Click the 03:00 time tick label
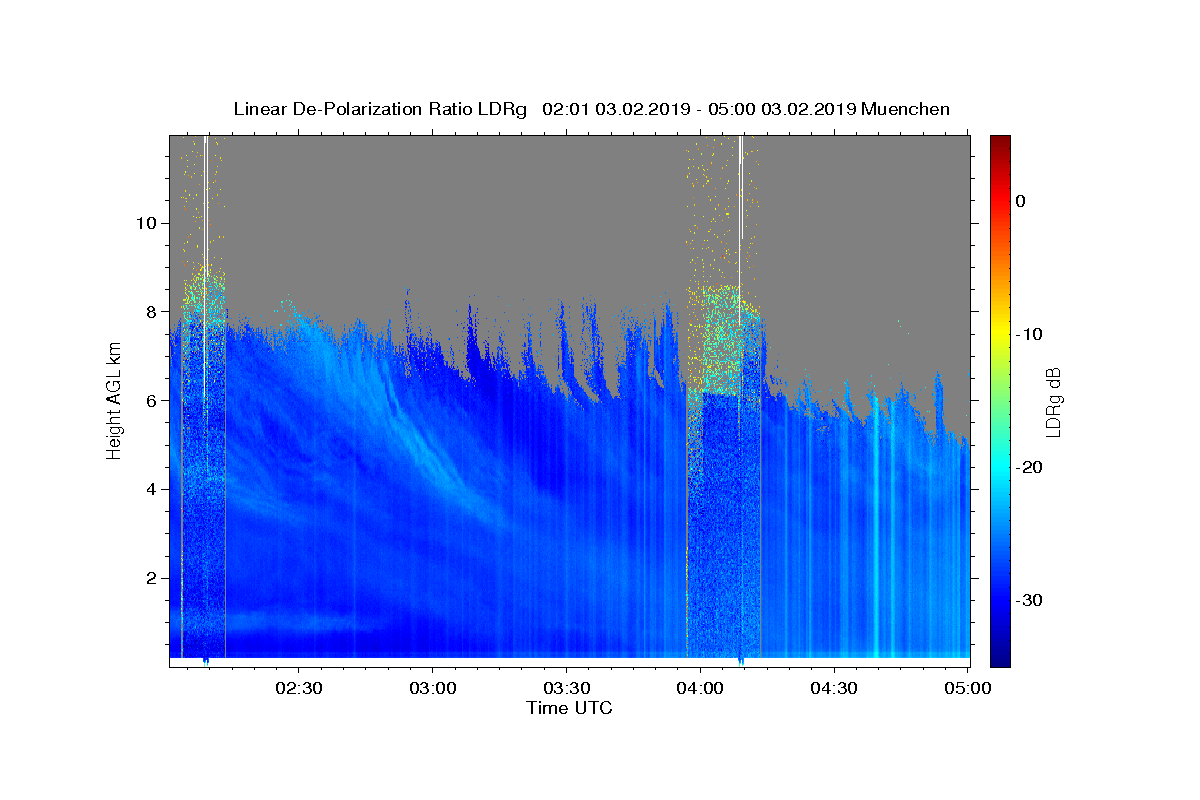Viewport: 1200px width, 800px height. (x=432, y=688)
